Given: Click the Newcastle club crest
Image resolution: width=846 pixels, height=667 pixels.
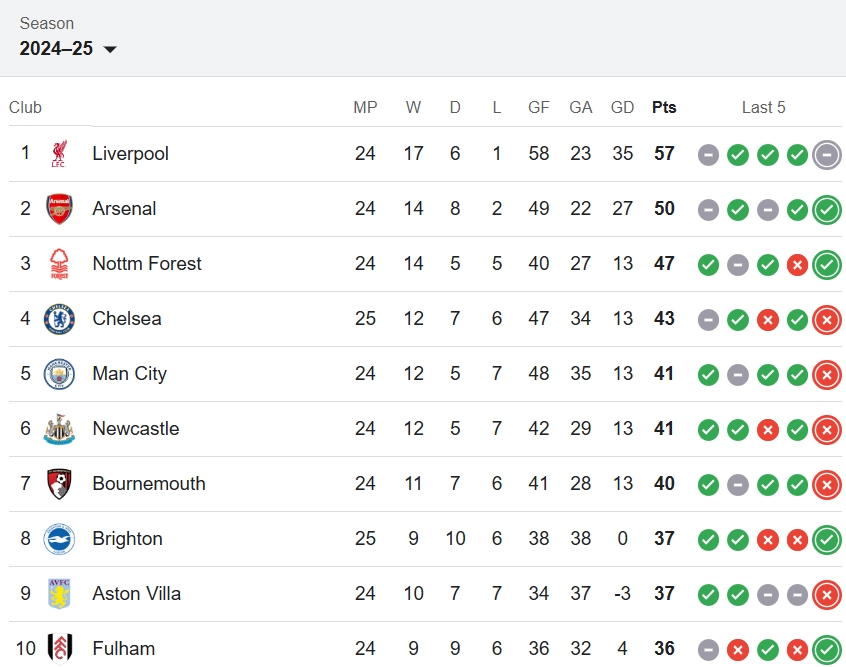Looking at the screenshot, I should (x=59, y=429).
